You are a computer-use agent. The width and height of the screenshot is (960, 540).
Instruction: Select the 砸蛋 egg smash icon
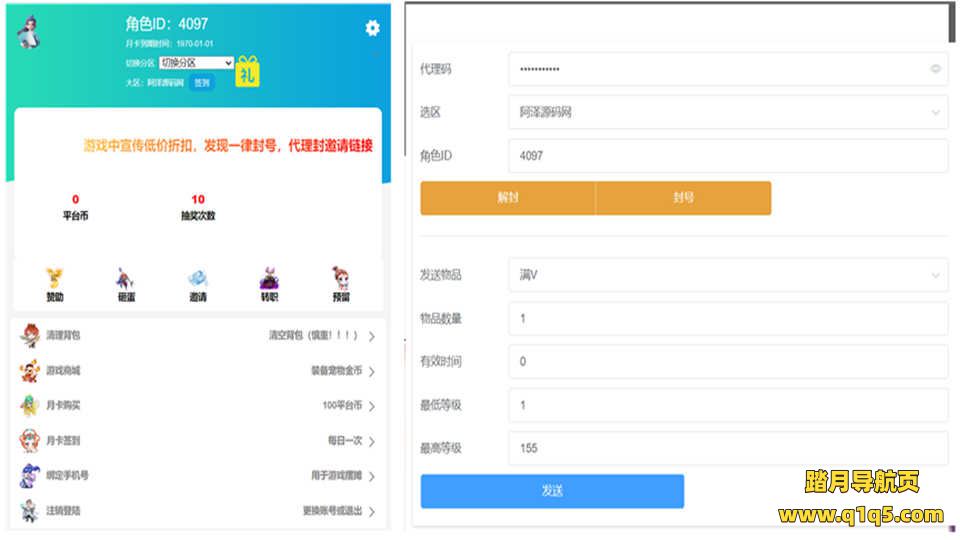(x=126, y=284)
